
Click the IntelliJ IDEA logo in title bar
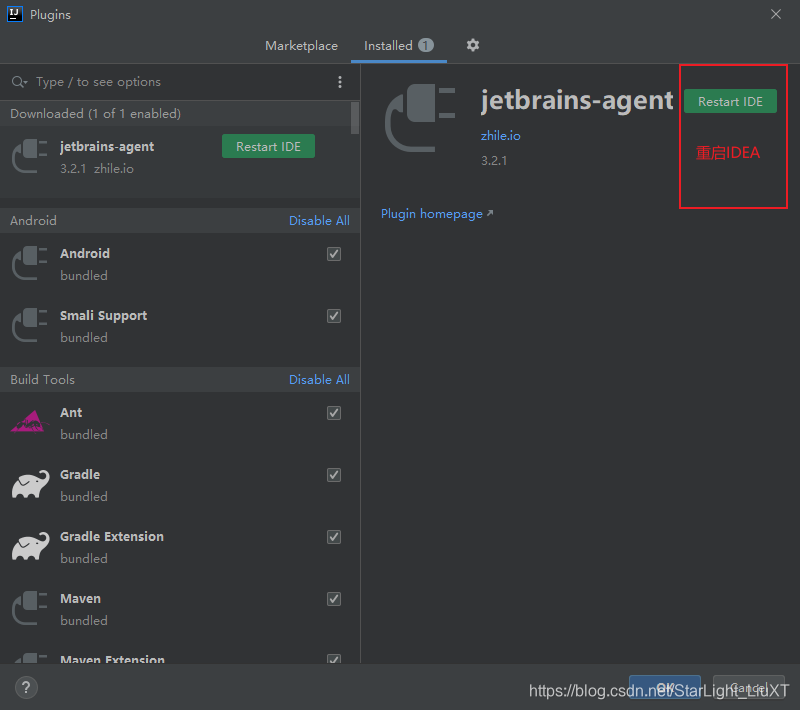pos(15,14)
